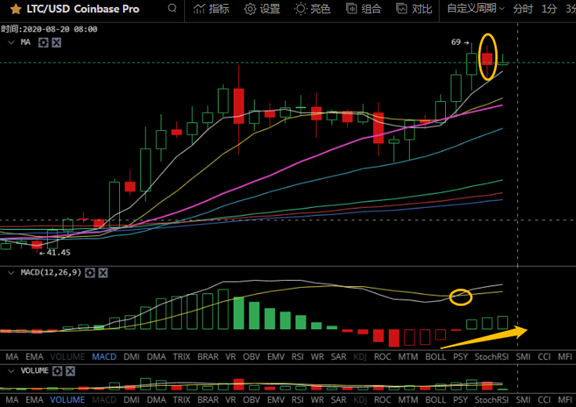Select EMV in the upper indicator tab row

tap(276, 357)
